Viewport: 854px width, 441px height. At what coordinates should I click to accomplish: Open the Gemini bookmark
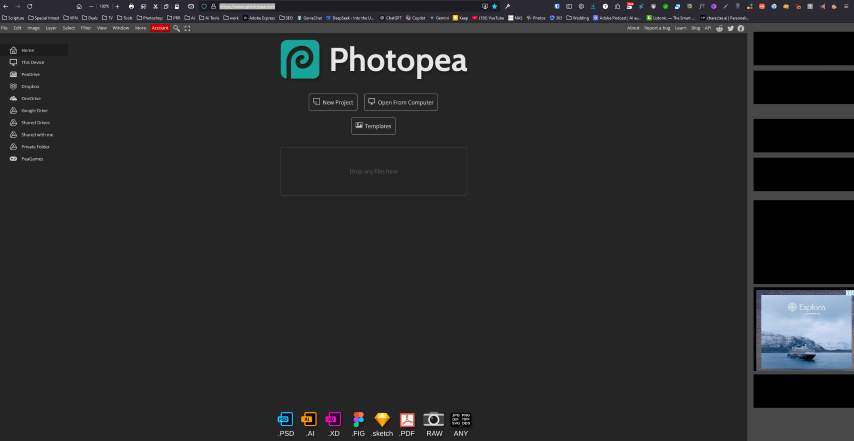point(439,18)
